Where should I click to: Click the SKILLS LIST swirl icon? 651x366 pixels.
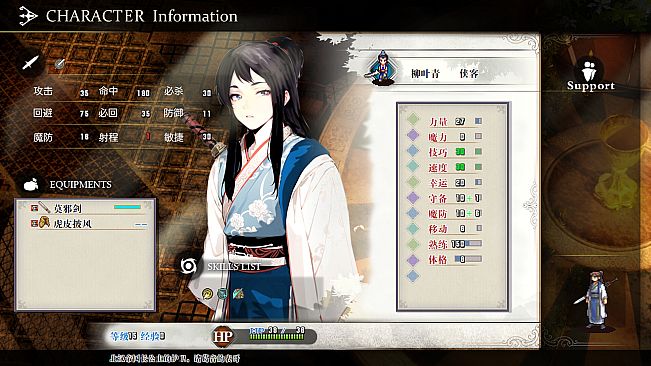[189, 266]
